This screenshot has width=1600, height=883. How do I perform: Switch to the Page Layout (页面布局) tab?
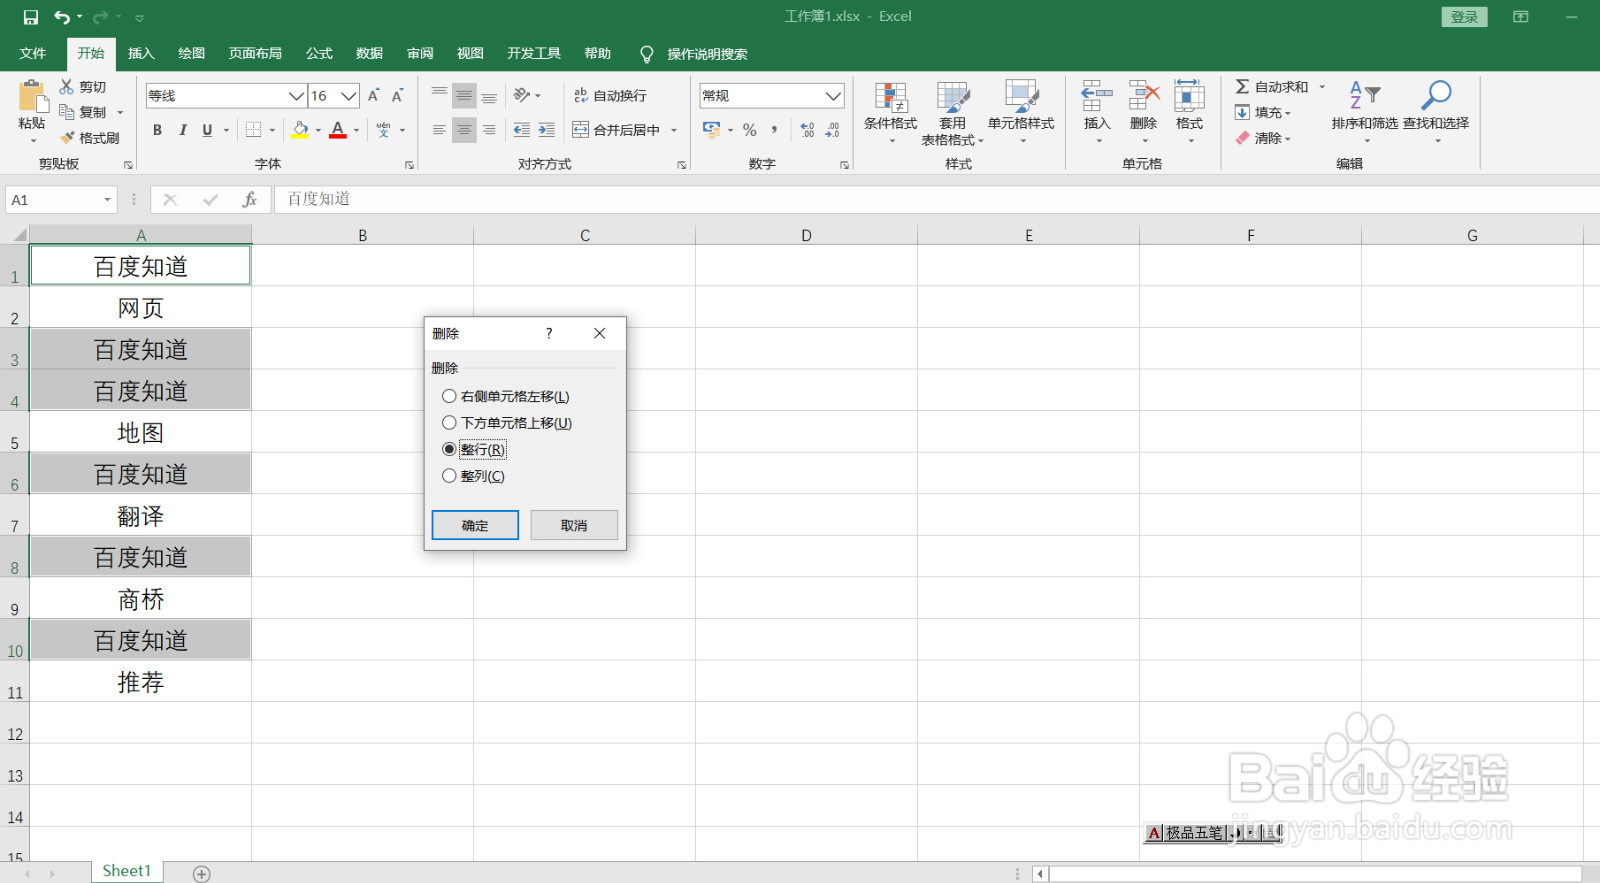[255, 54]
